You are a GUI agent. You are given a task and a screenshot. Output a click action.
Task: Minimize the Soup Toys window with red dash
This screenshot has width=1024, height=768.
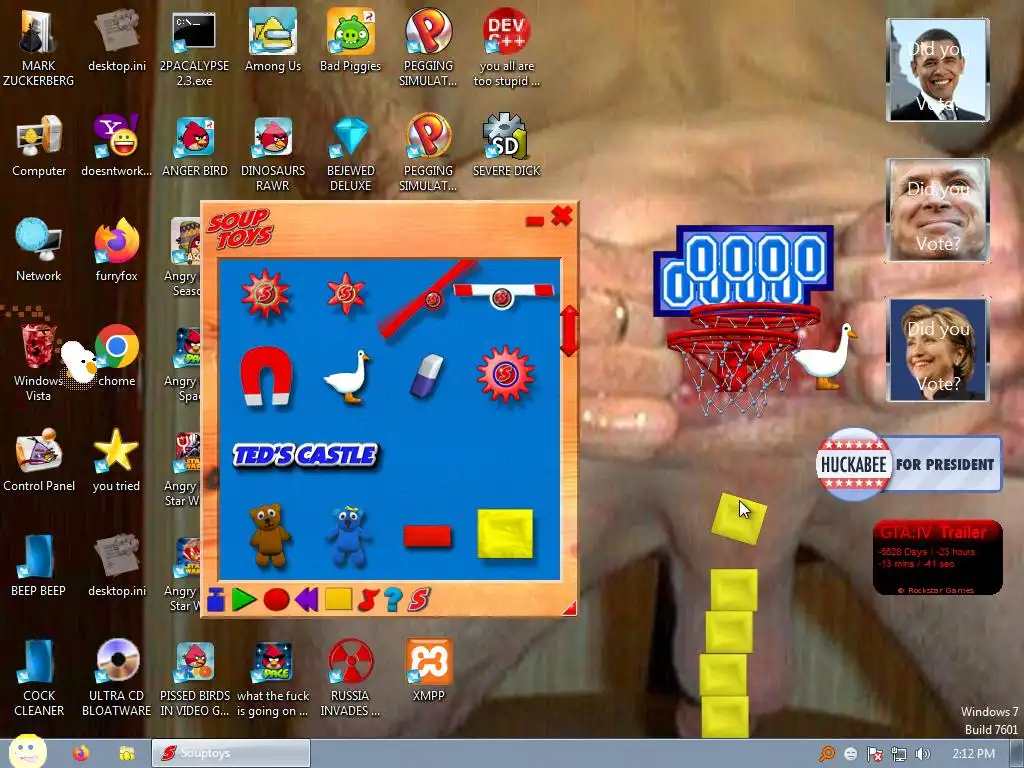pyautogui.click(x=535, y=222)
